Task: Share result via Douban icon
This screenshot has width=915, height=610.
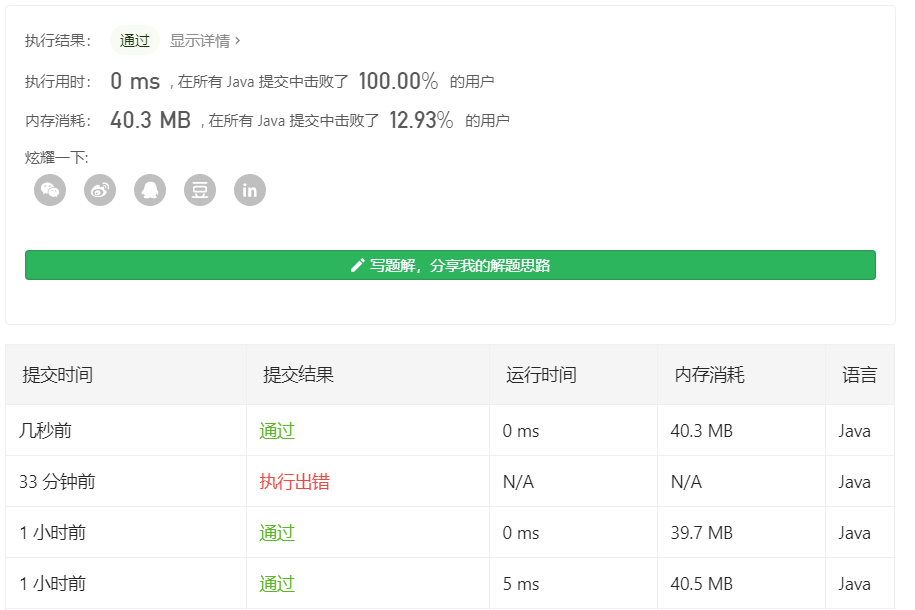Action: click(x=200, y=190)
